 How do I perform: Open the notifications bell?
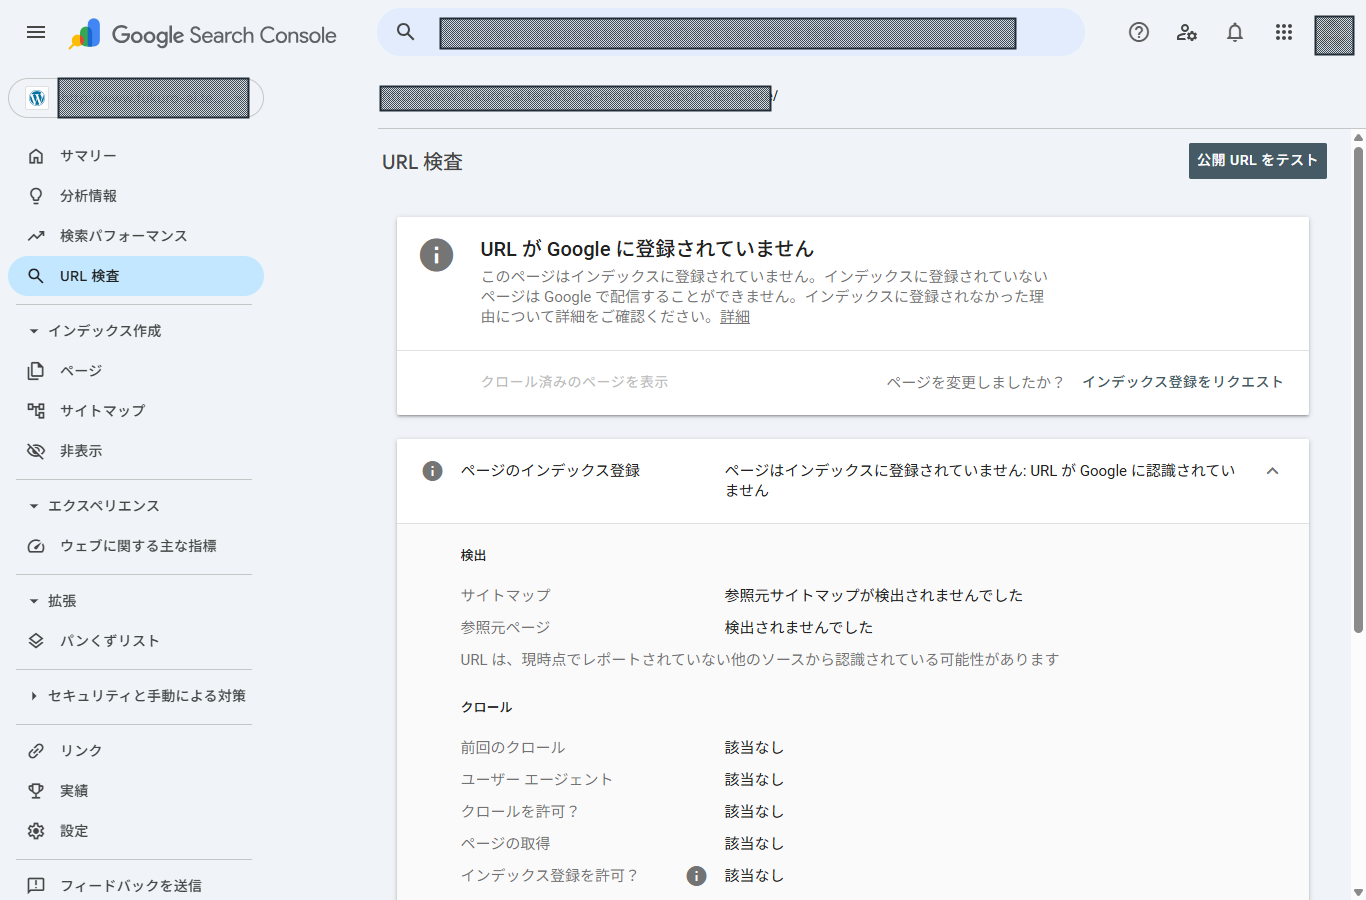[1235, 32]
